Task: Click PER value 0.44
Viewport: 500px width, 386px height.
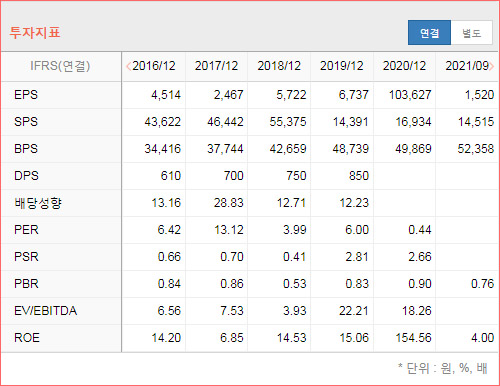Action: (x=420, y=230)
